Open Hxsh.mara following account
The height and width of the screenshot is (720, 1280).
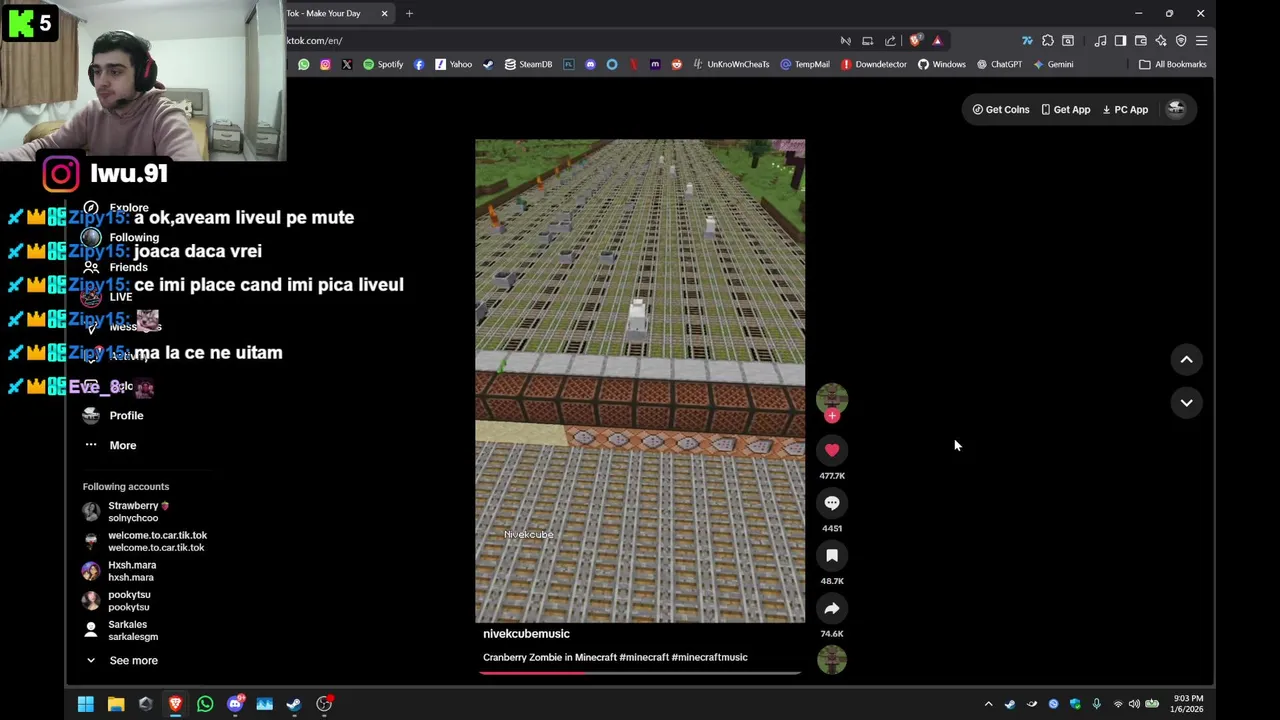click(x=119, y=571)
